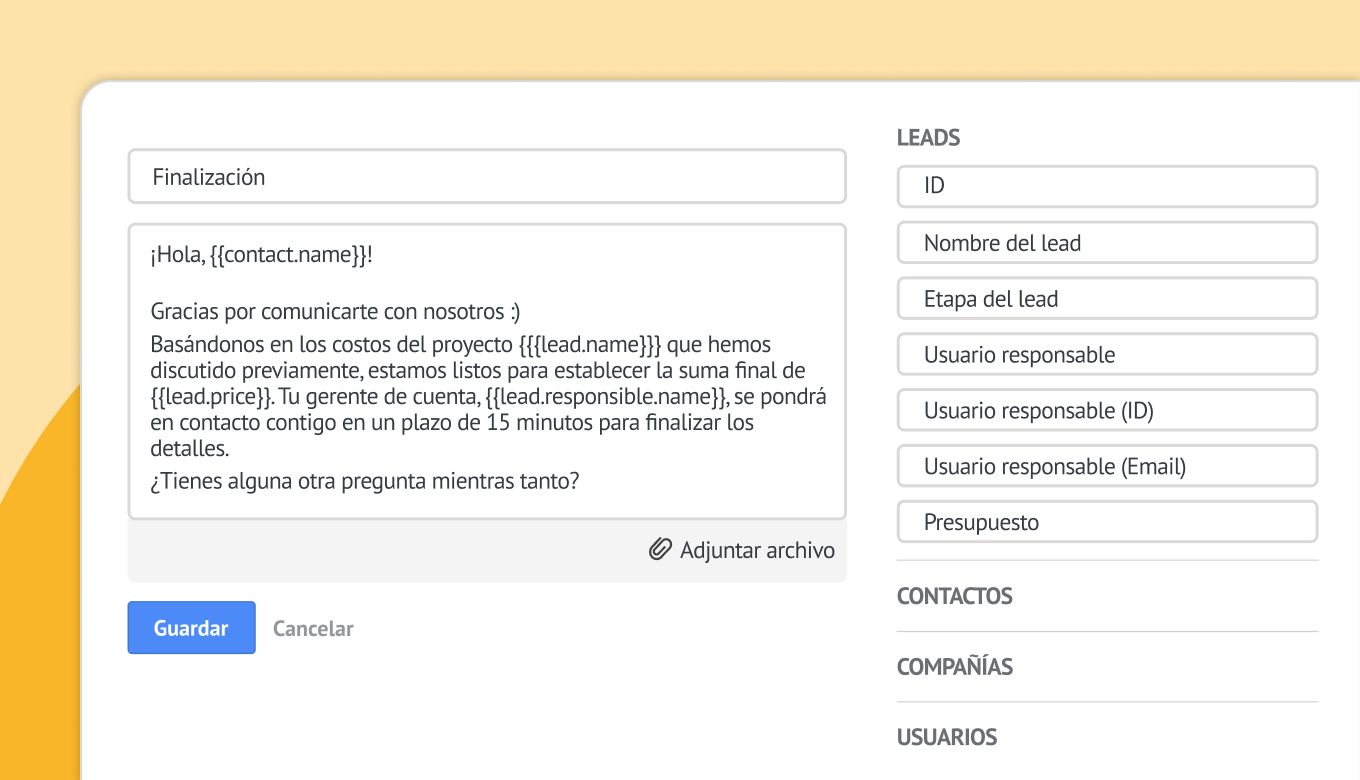This screenshot has width=1360, height=780.
Task: Expand the USUARIOS section
Action: point(947,737)
